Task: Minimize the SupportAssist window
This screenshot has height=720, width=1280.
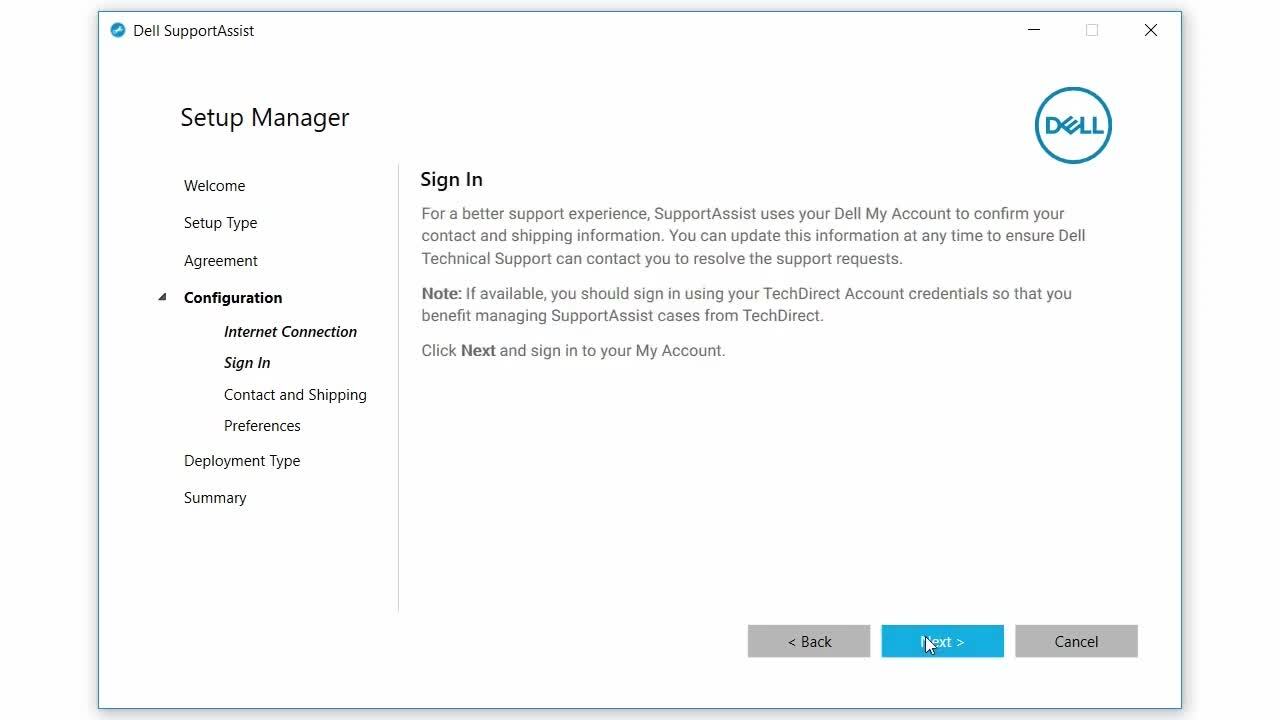Action: 1034,30
